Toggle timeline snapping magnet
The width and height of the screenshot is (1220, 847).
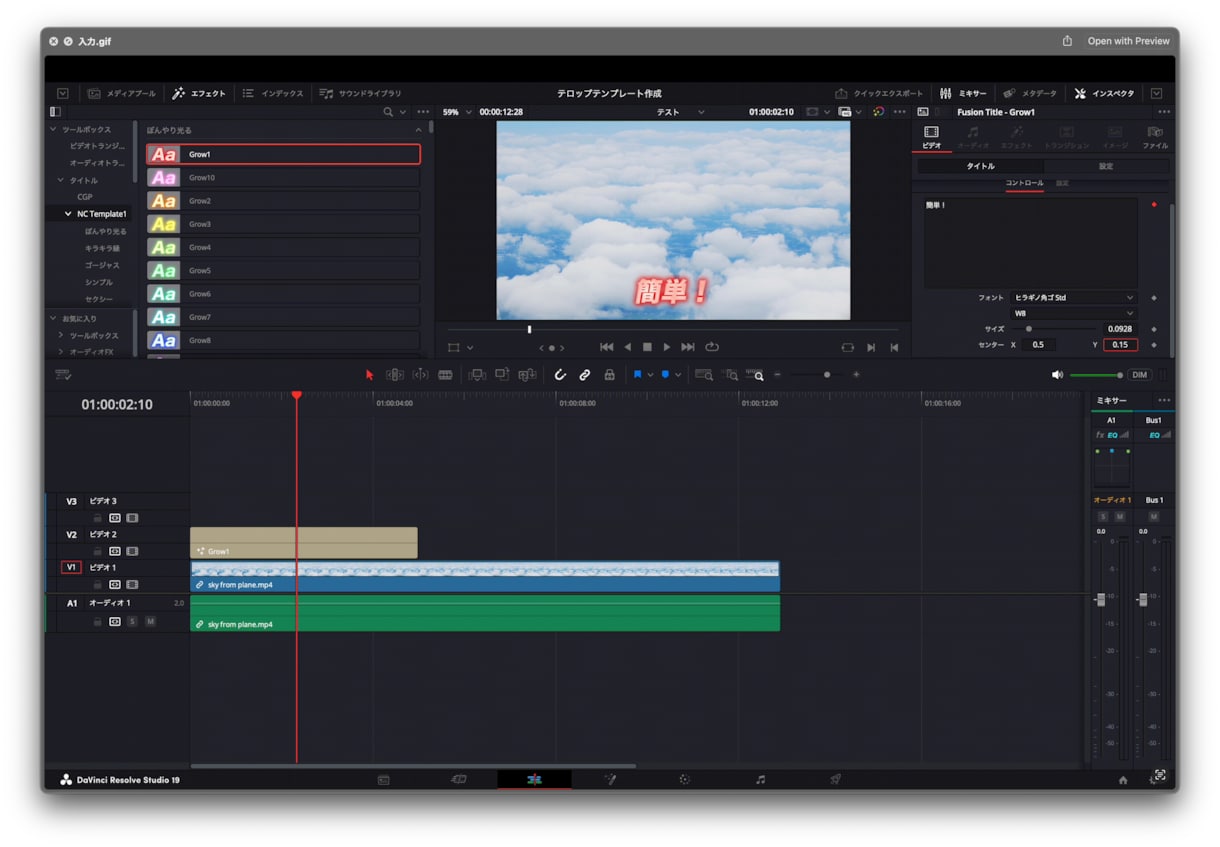(x=560, y=375)
